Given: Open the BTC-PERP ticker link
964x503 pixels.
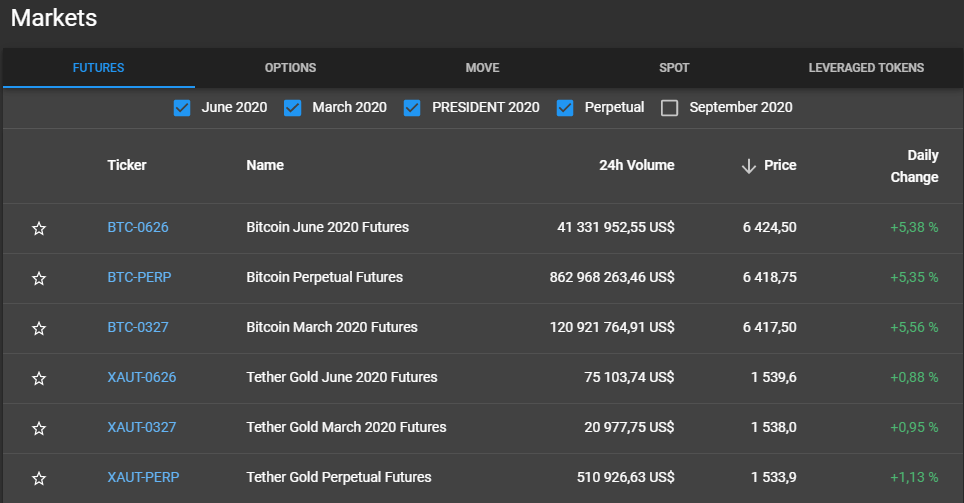Looking at the screenshot, I should click(140, 277).
